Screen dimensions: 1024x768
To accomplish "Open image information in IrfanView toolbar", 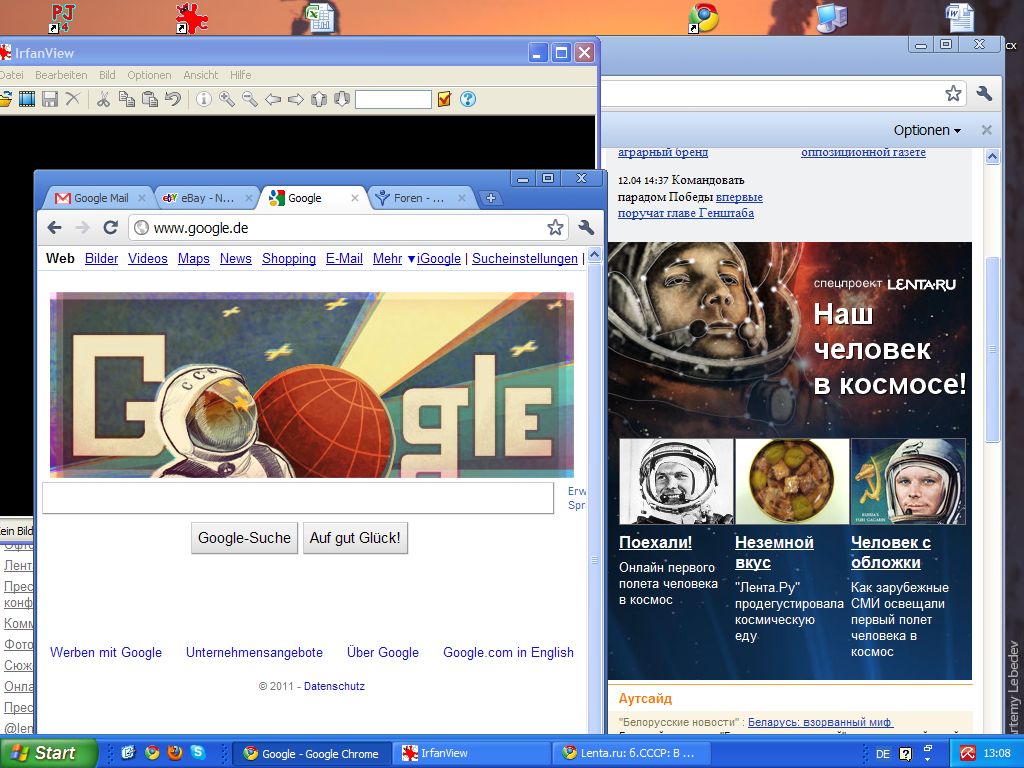I will 204,99.
